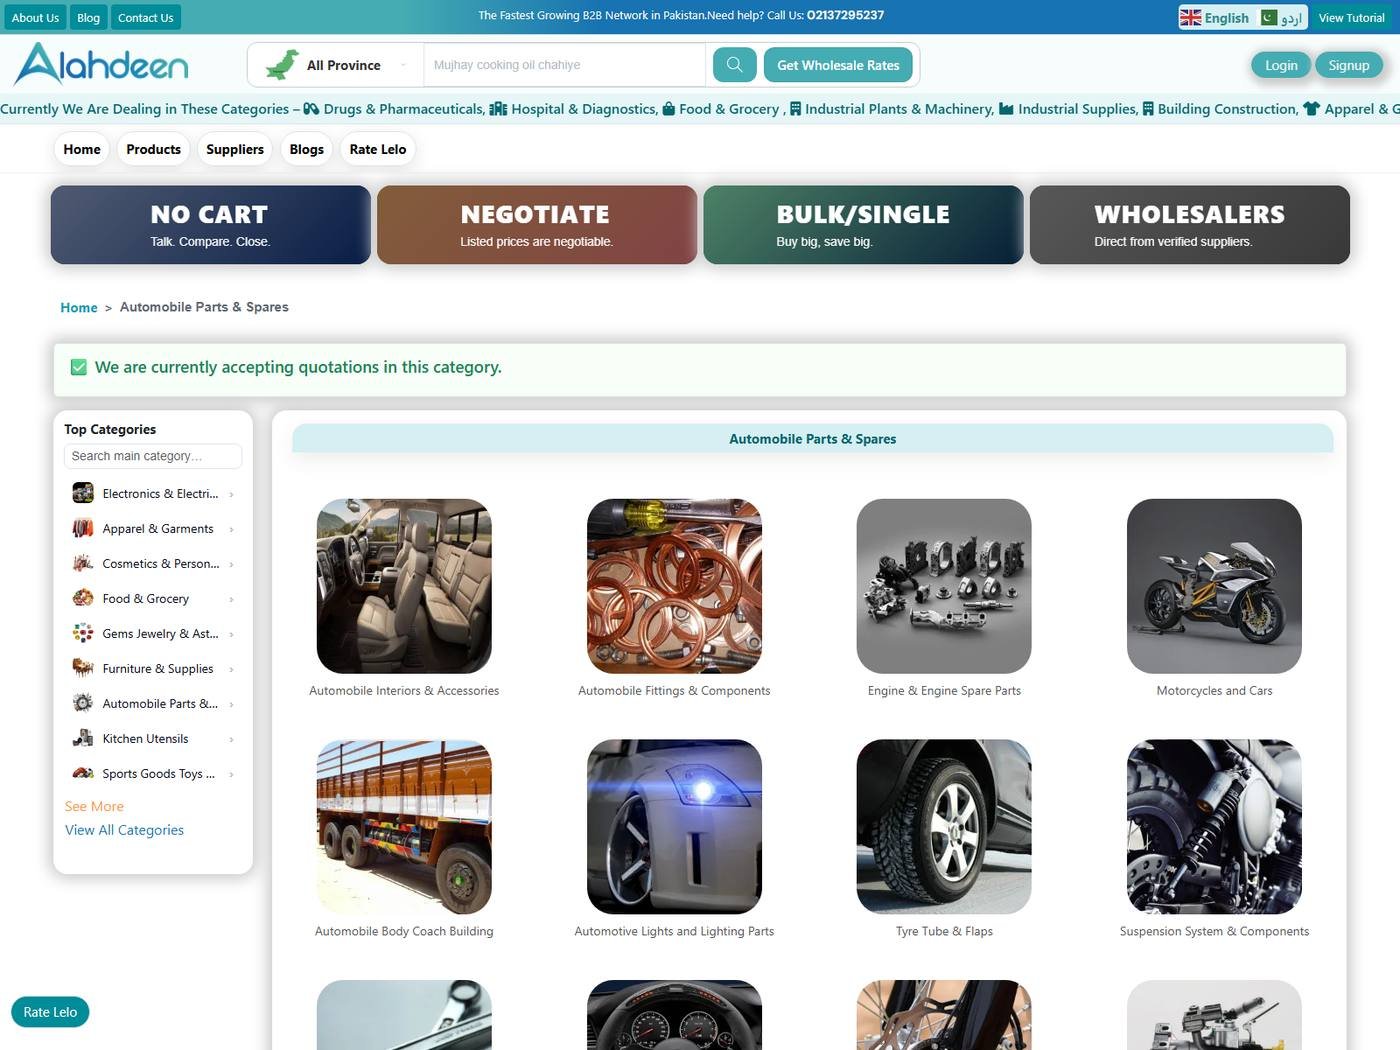This screenshot has height=1050, width=1400.
Task: Click the pills icon beside Drugs & Pharmaceuticals
Action: (311, 109)
